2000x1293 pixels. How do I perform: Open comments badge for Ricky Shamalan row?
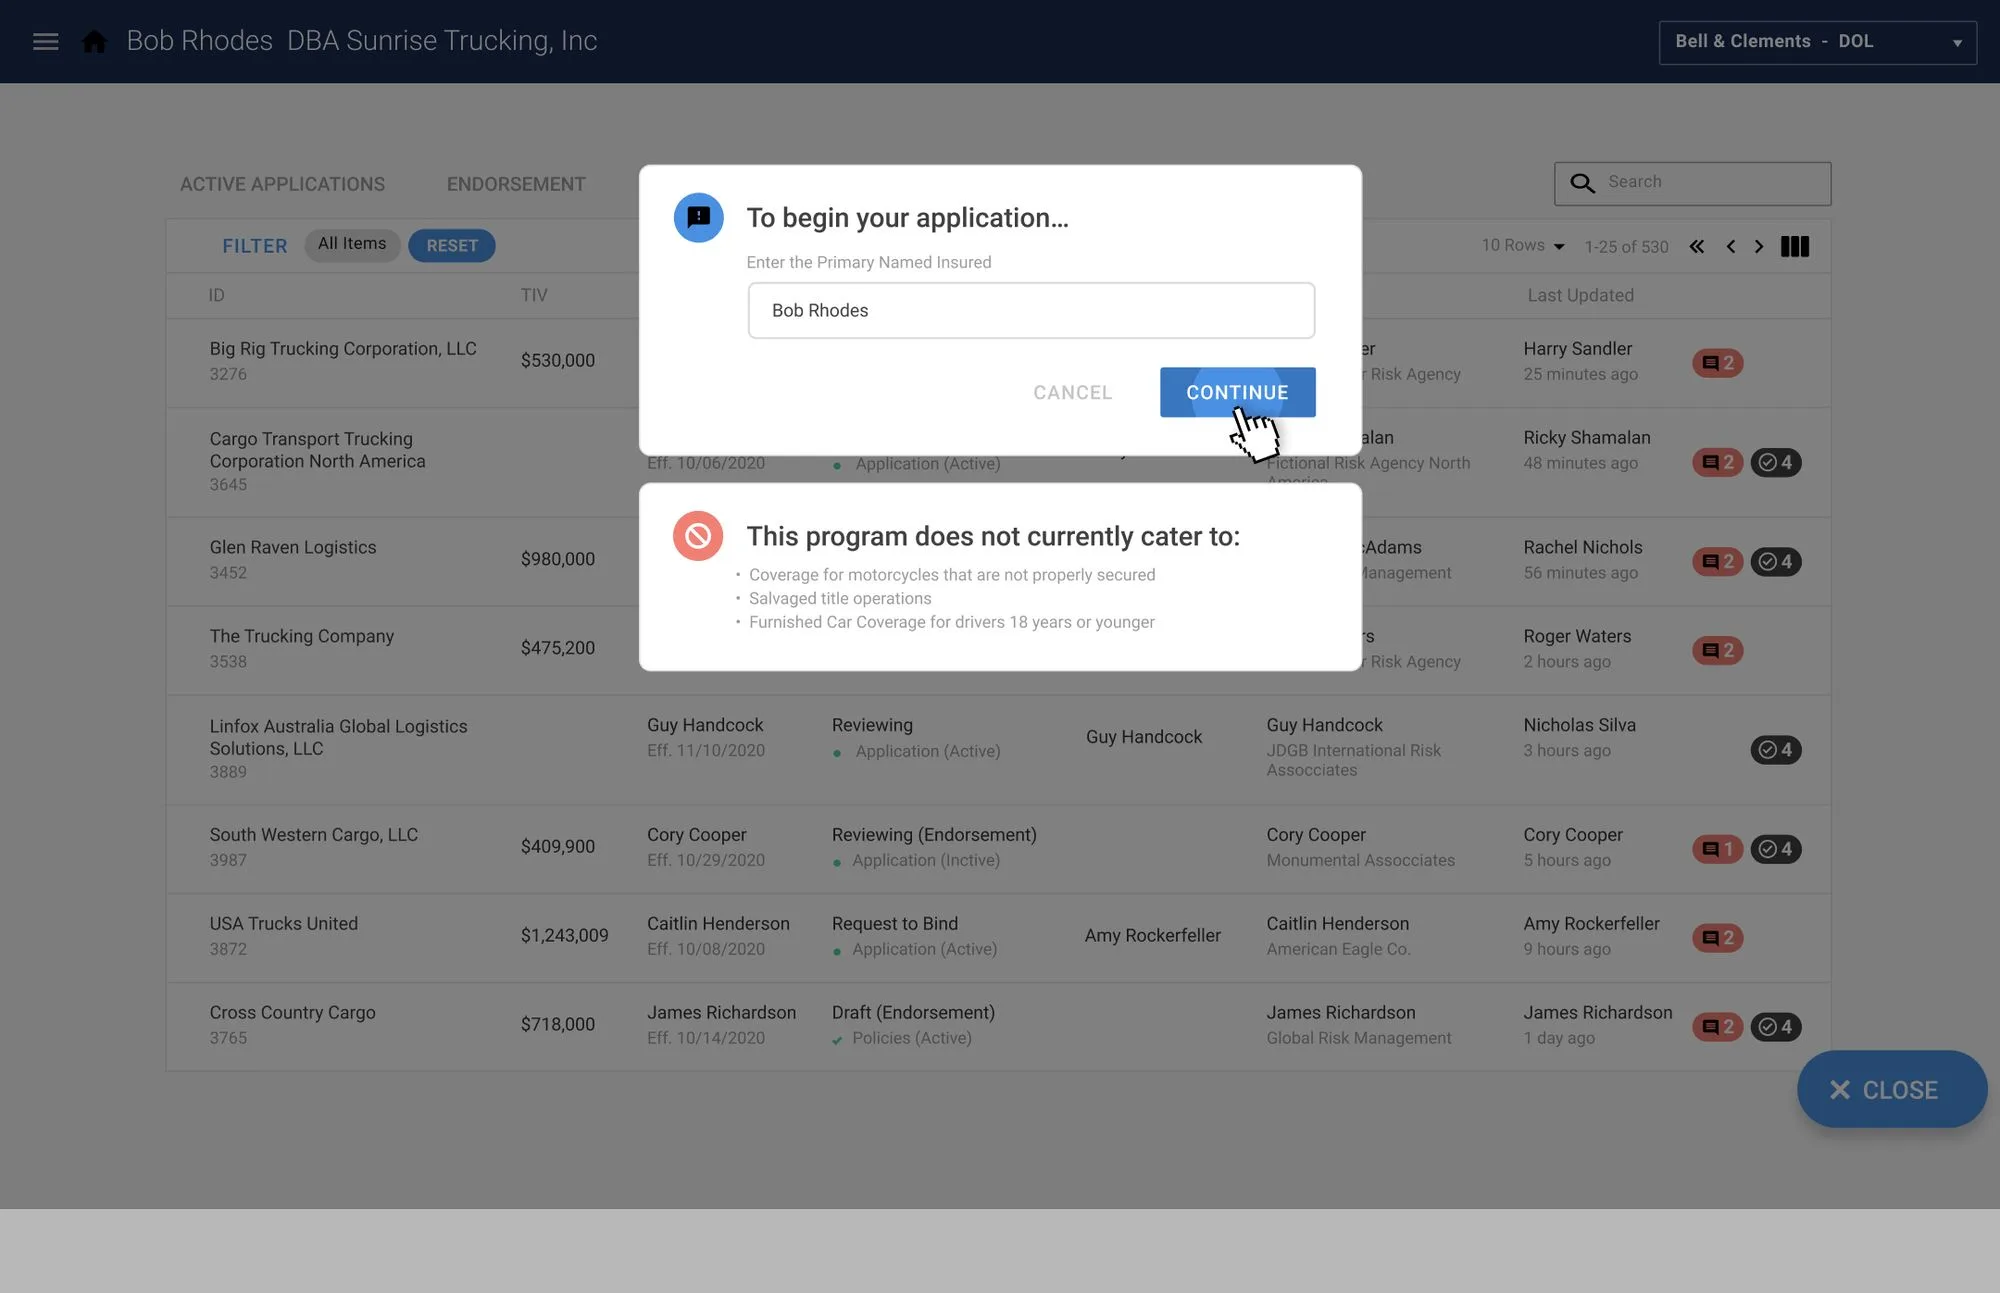point(1717,462)
